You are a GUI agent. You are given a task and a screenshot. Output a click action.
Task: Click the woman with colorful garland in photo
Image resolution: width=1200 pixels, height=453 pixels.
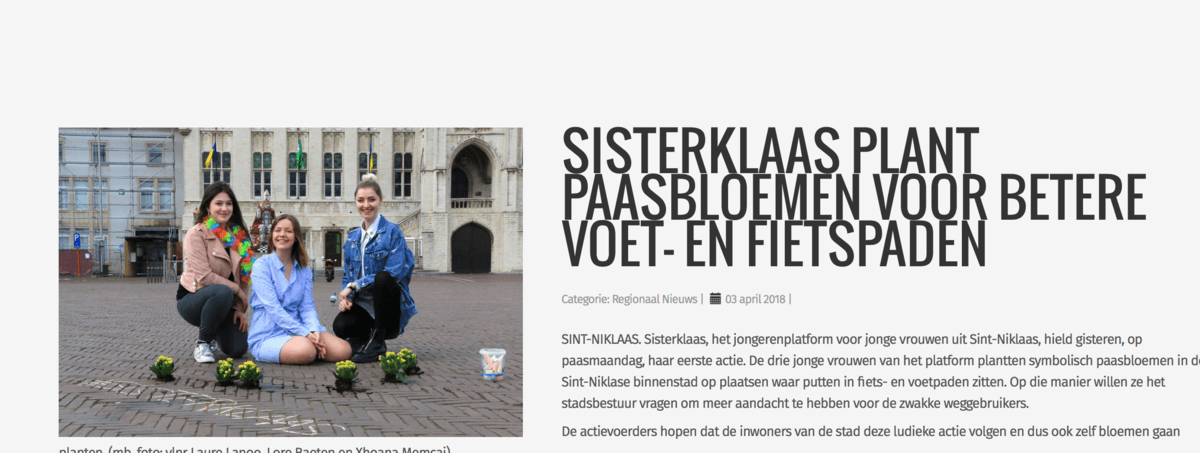215,270
